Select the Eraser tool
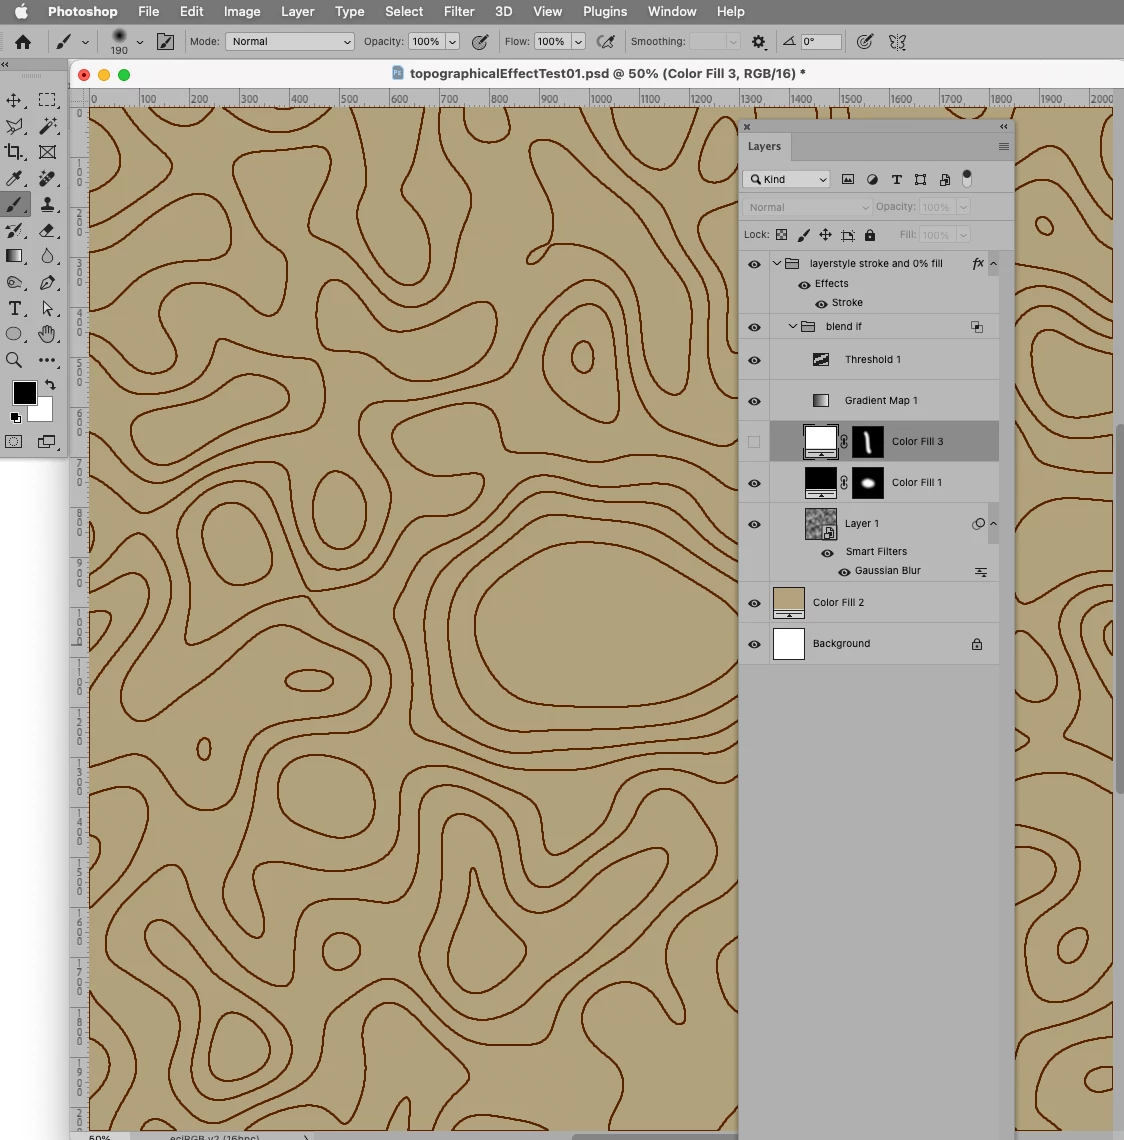Screen dimensions: 1124x1140 click(x=47, y=230)
